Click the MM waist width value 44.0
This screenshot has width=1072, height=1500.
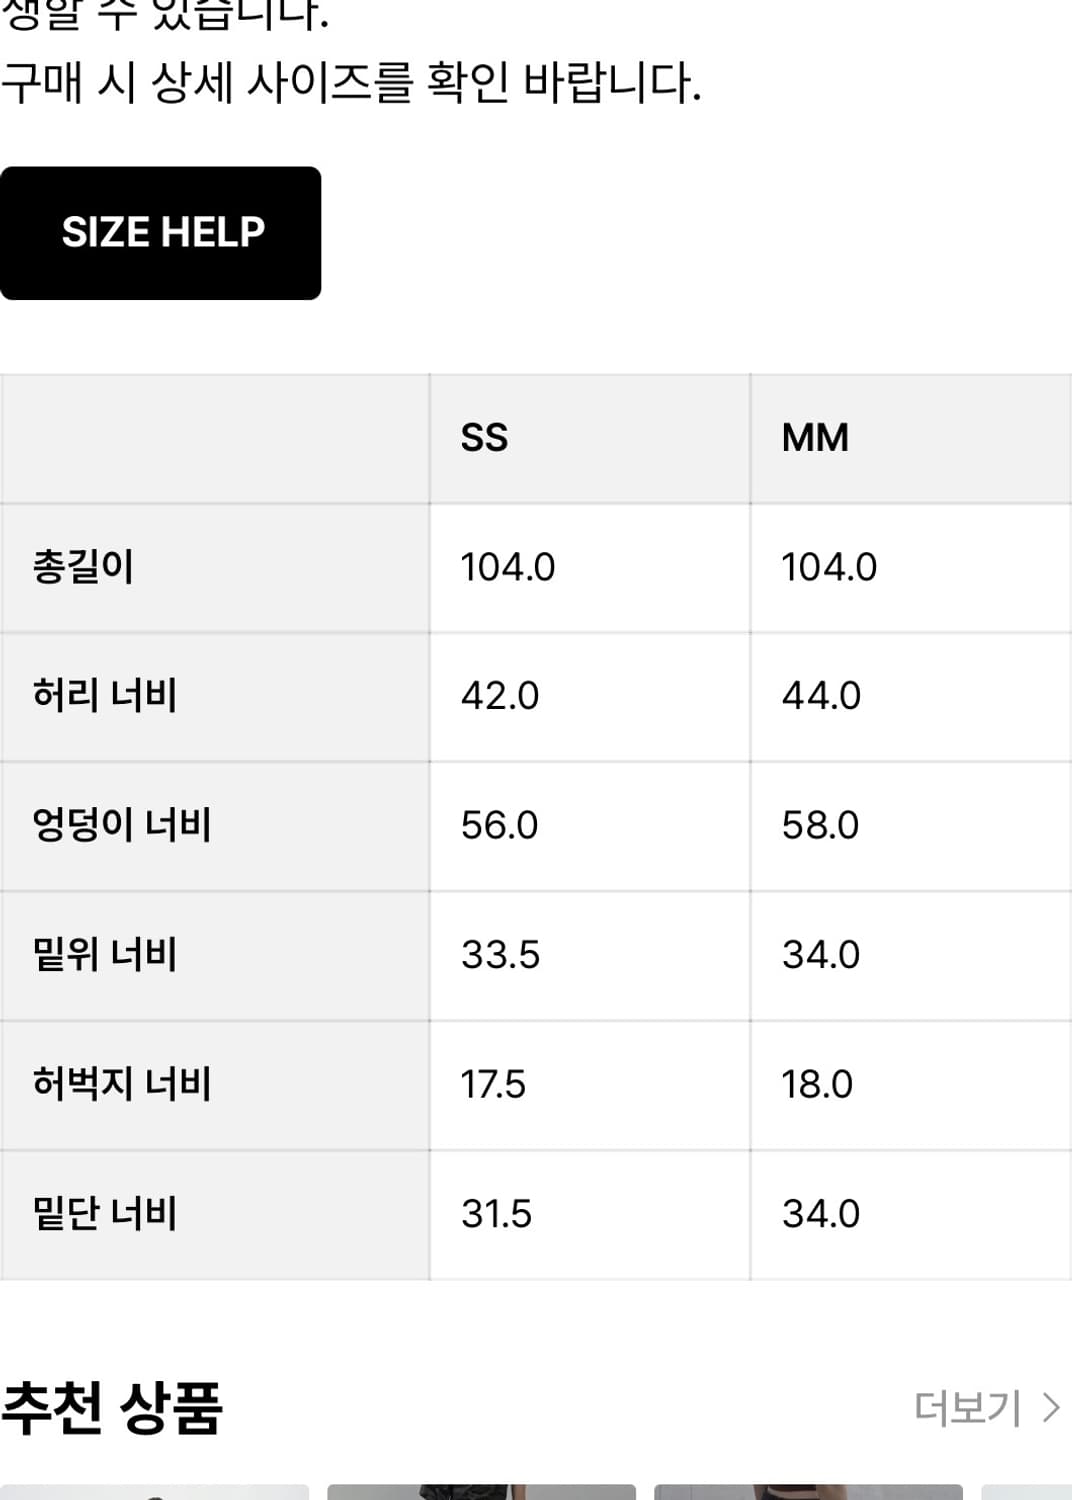pos(821,696)
